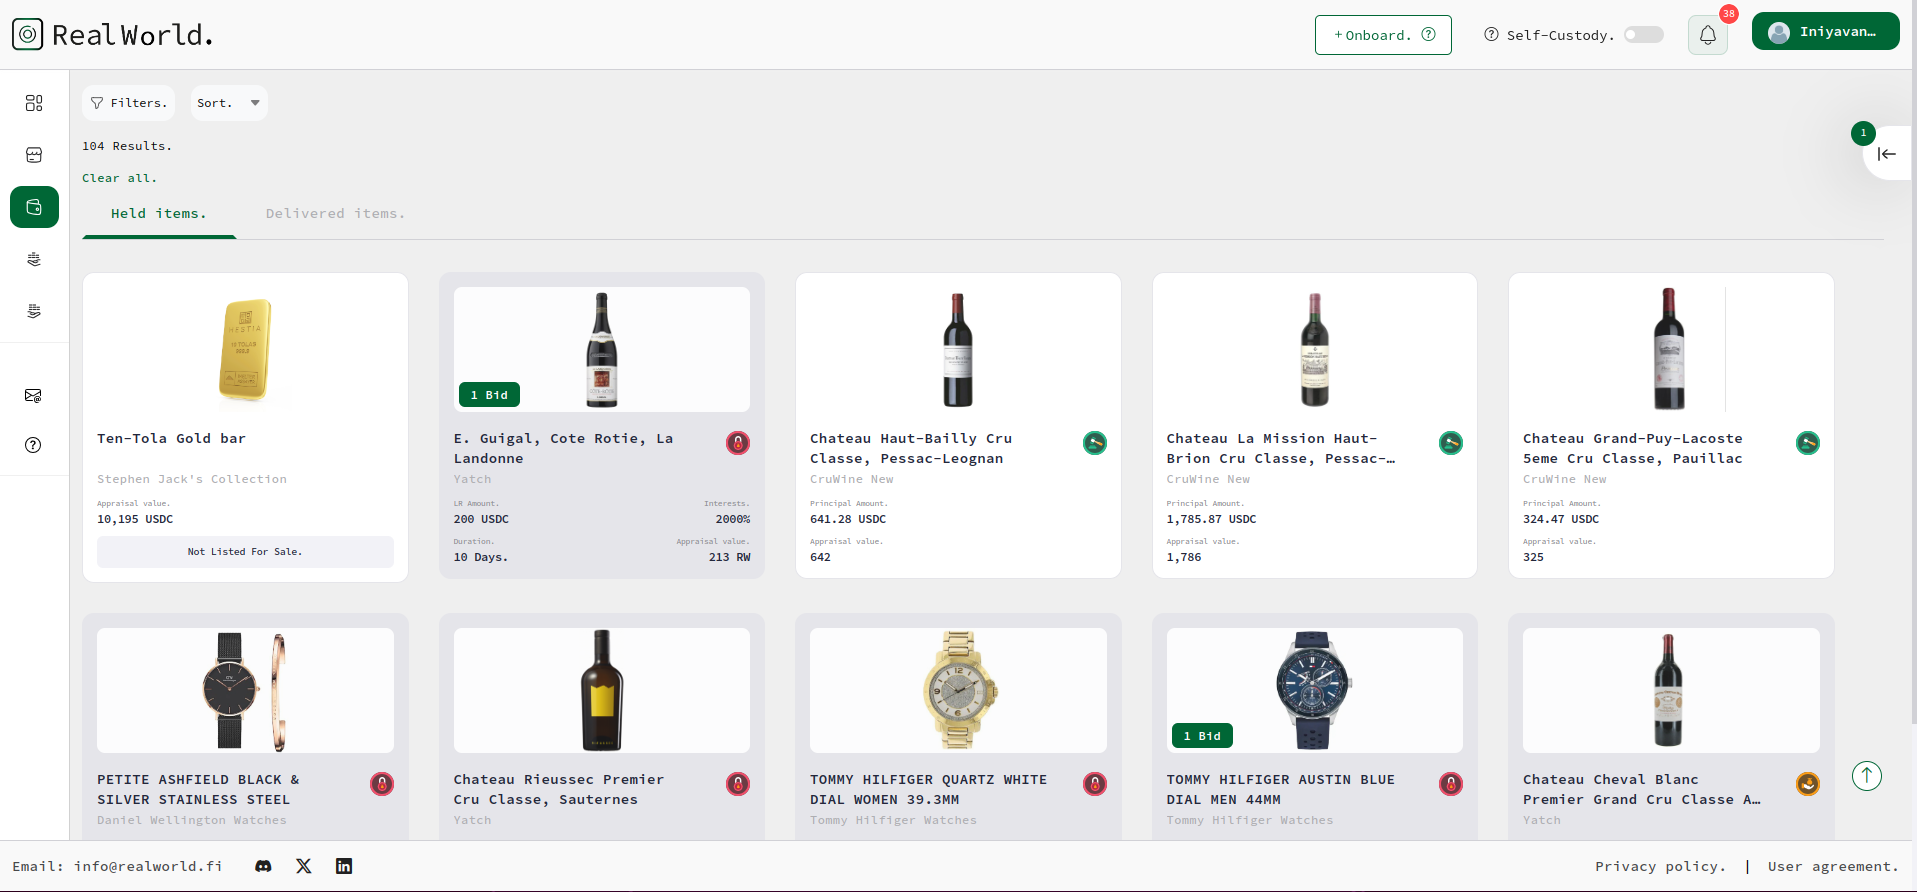The width and height of the screenshot is (1917, 892).
Task: Open the dashboard grid icon in sidebar
Action: point(34,103)
